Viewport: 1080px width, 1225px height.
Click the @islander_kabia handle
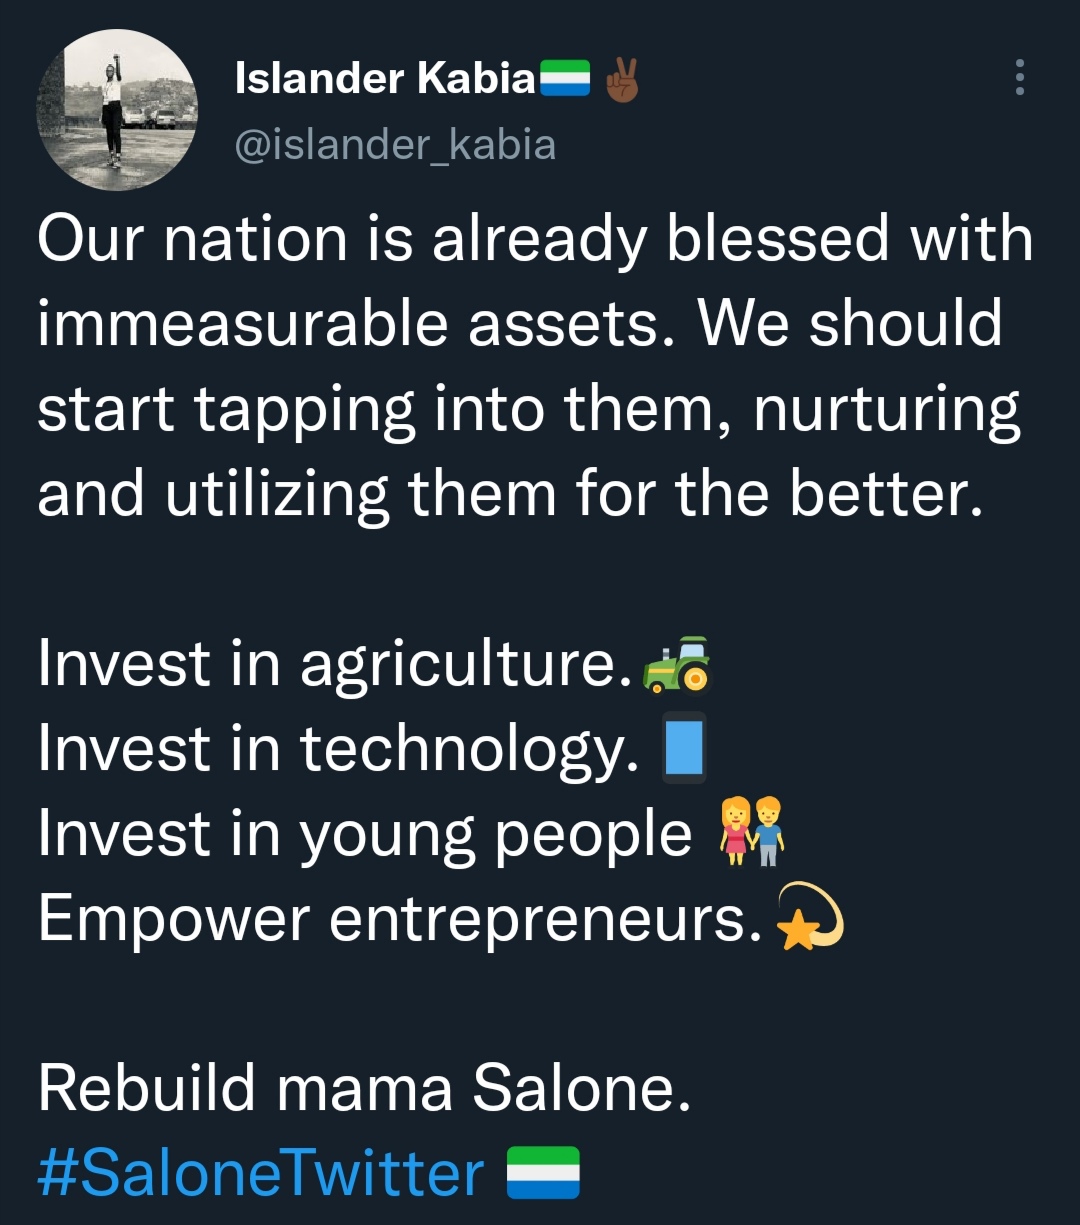tap(395, 145)
